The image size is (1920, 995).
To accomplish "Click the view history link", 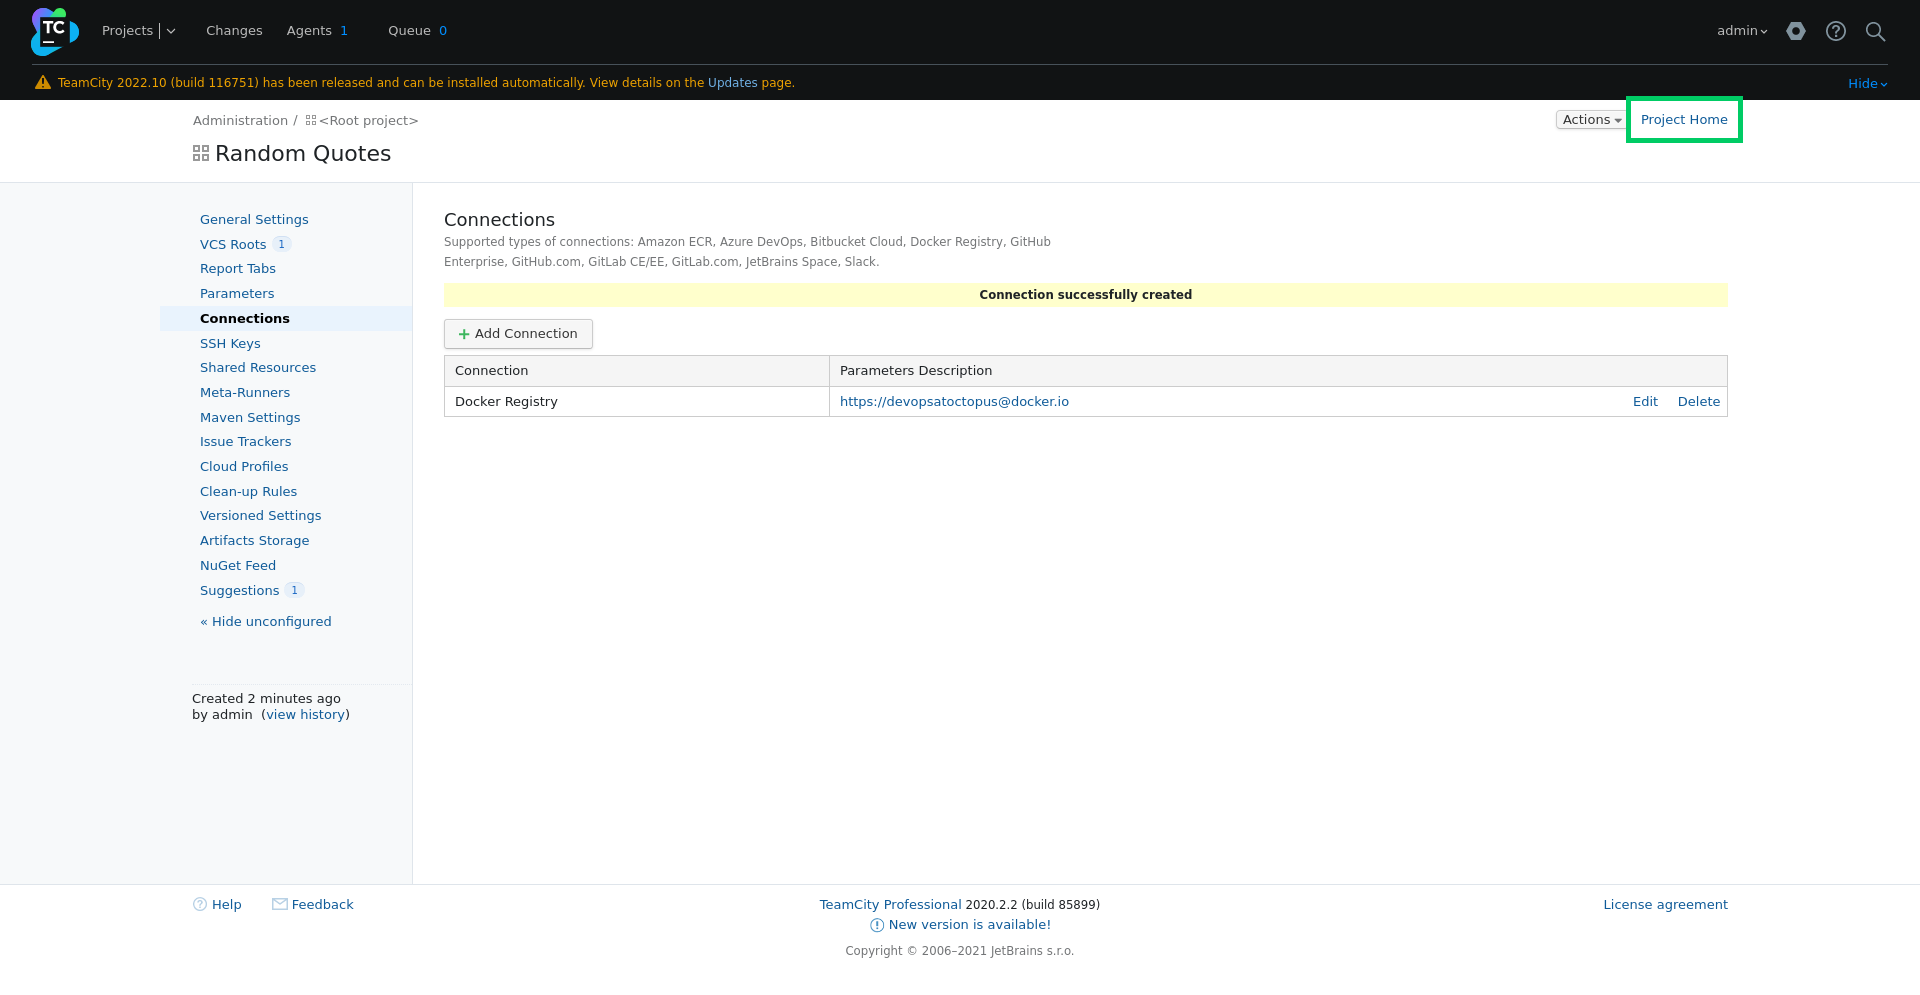I will 305,715.
